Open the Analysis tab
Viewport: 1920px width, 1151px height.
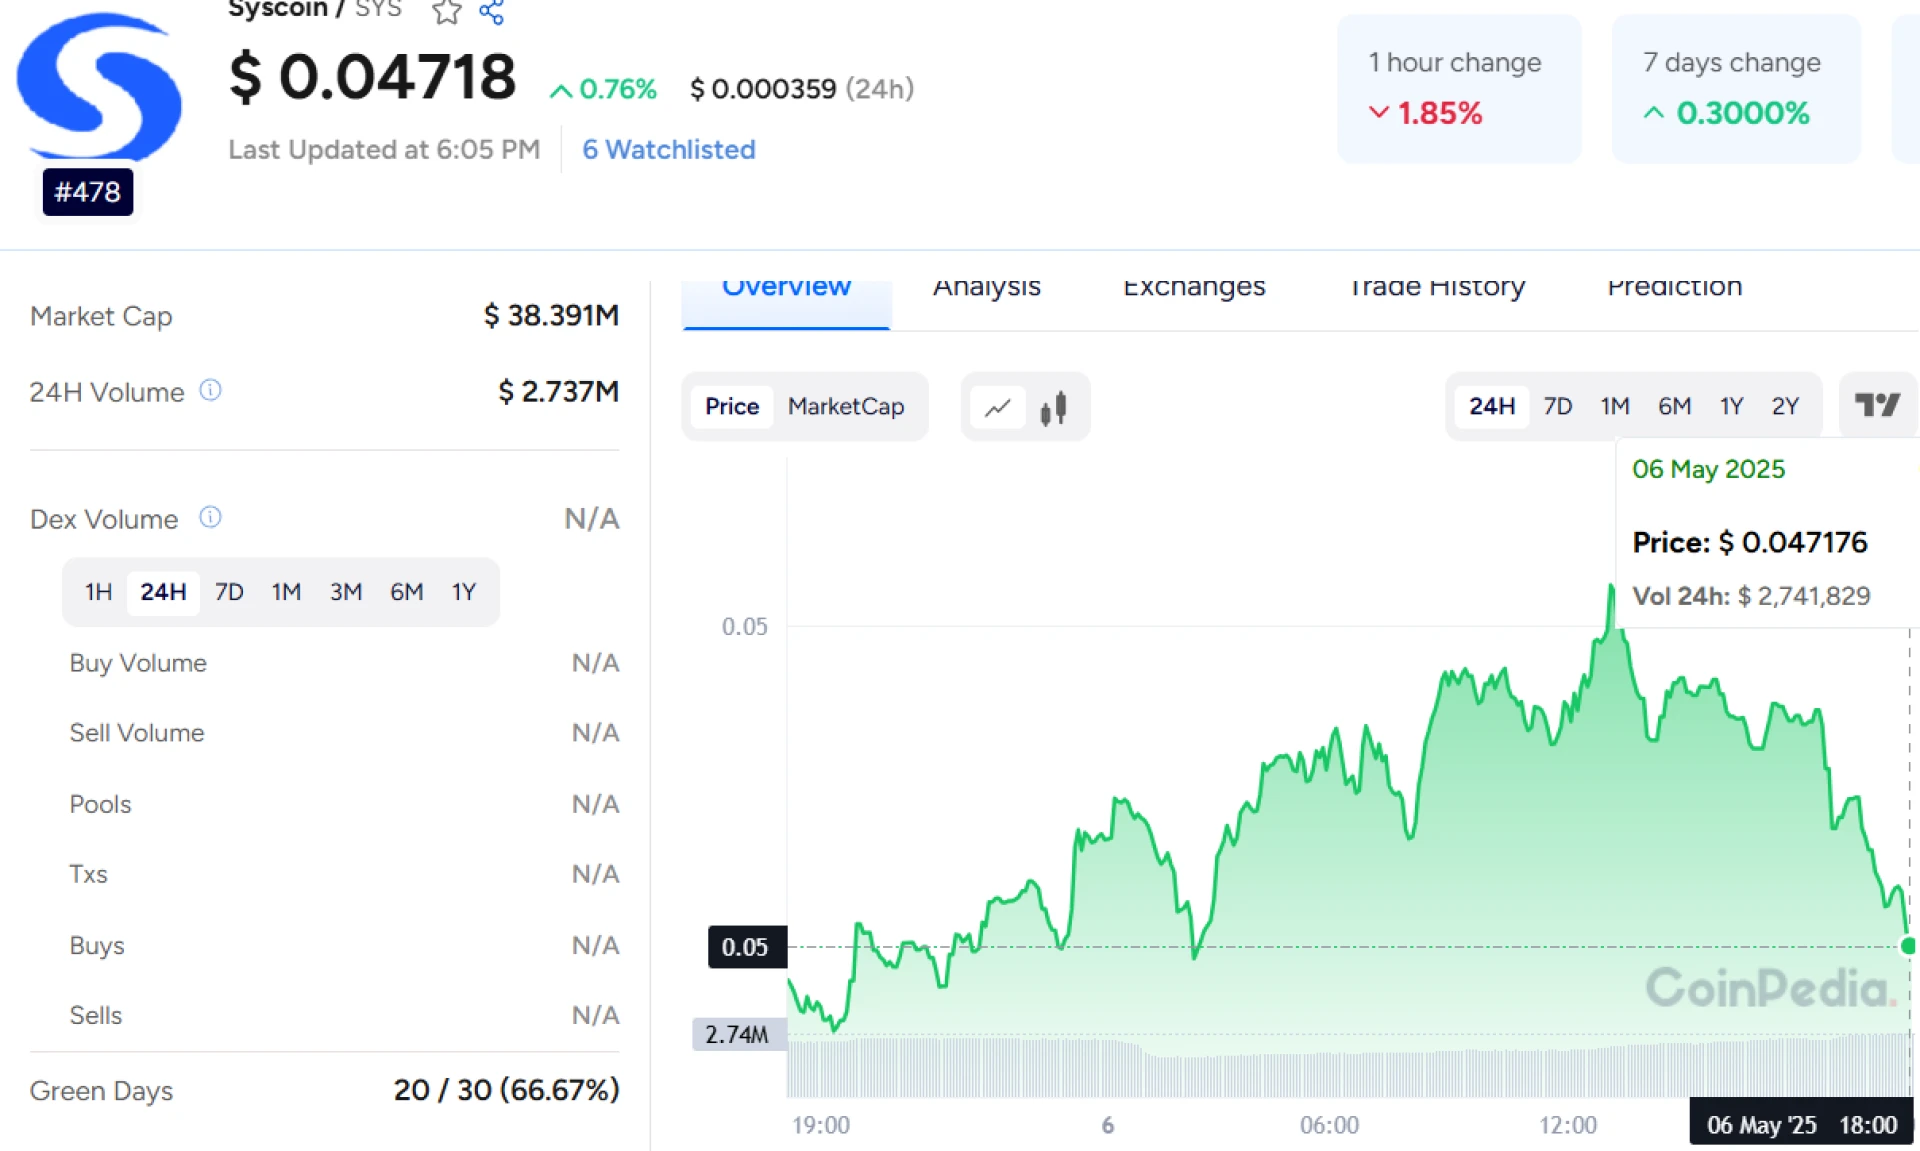[x=986, y=288]
